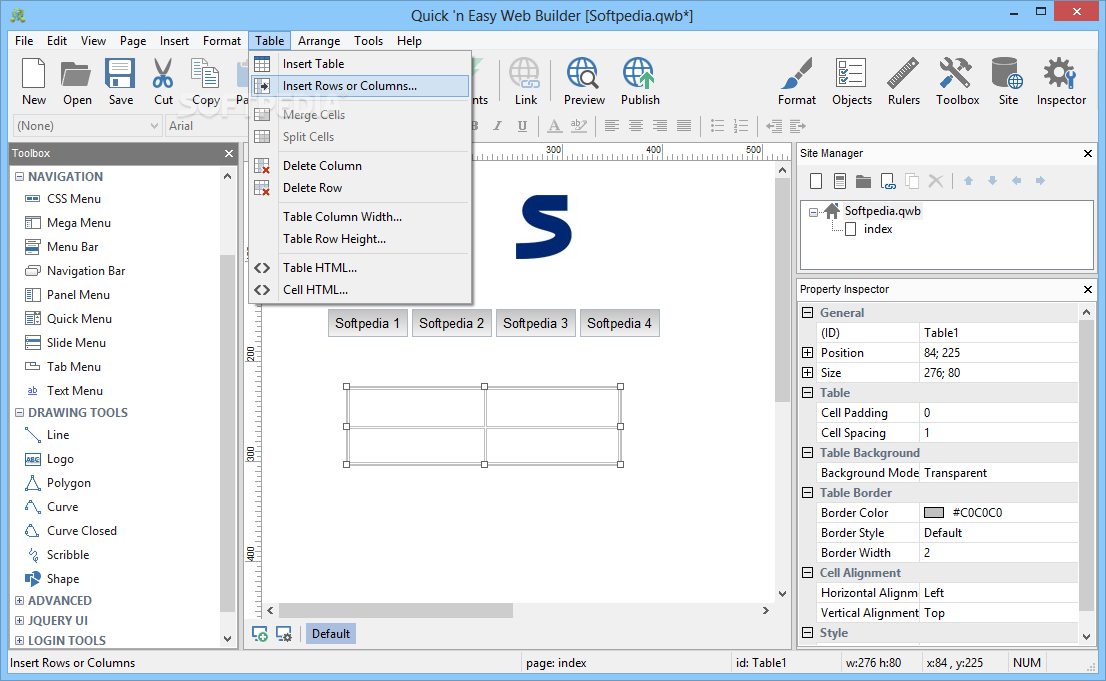1106x681 pixels.
Task: Click the Softpedia 1 button
Action: (x=367, y=323)
